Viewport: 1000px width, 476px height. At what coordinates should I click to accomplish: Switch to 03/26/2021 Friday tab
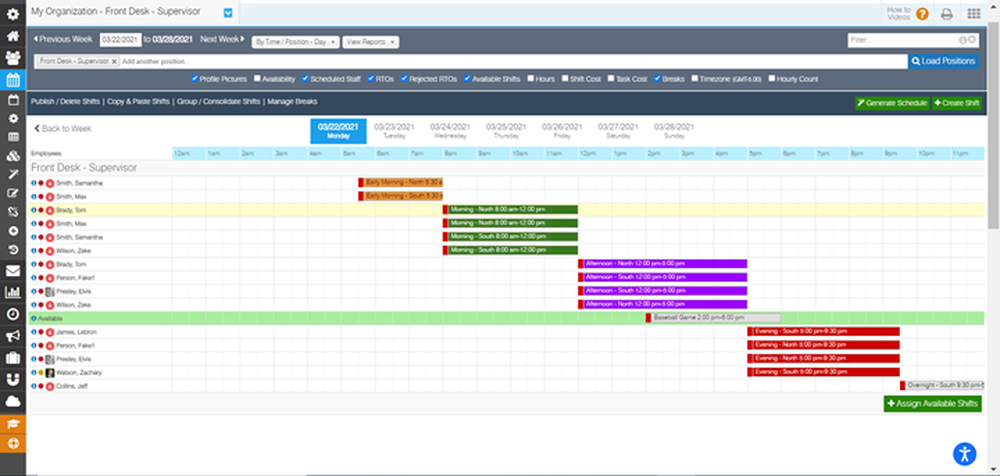[562, 131]
